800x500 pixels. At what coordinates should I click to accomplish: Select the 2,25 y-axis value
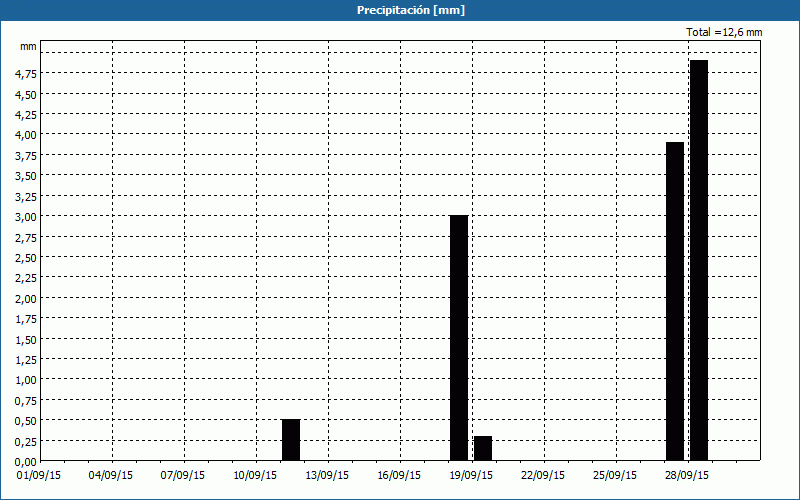pyautogui.click(x=26, y=278)
